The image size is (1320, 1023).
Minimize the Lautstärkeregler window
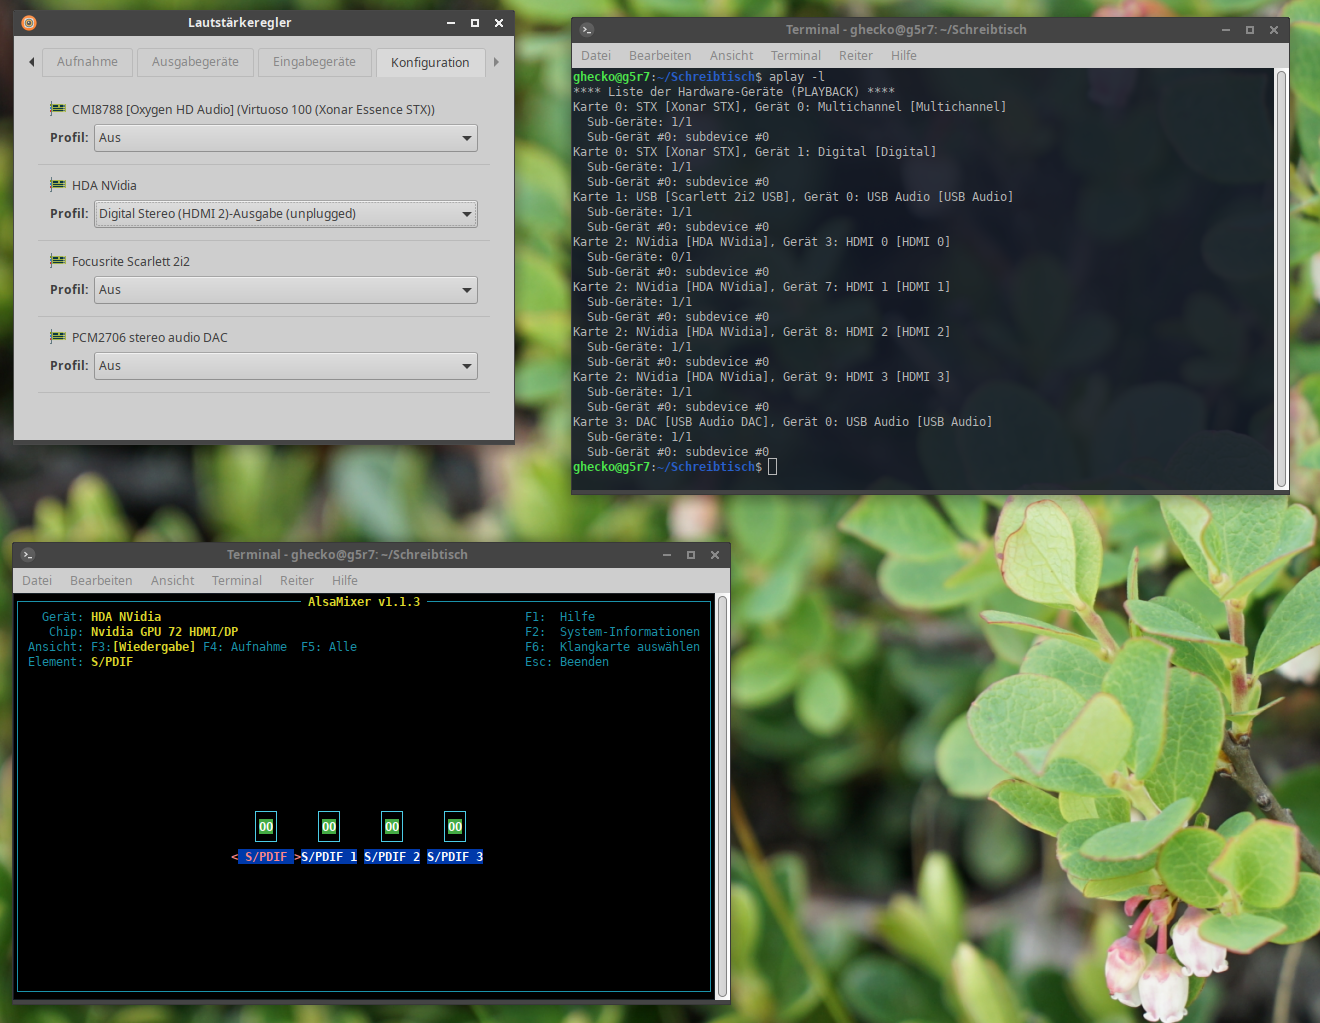pyautogui.click(x=451, y=23)
